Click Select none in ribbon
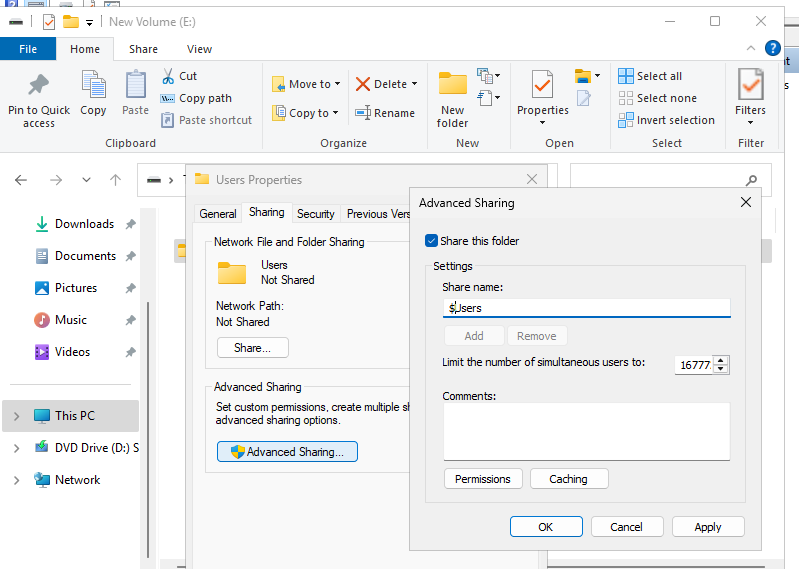 click(657, 98)
